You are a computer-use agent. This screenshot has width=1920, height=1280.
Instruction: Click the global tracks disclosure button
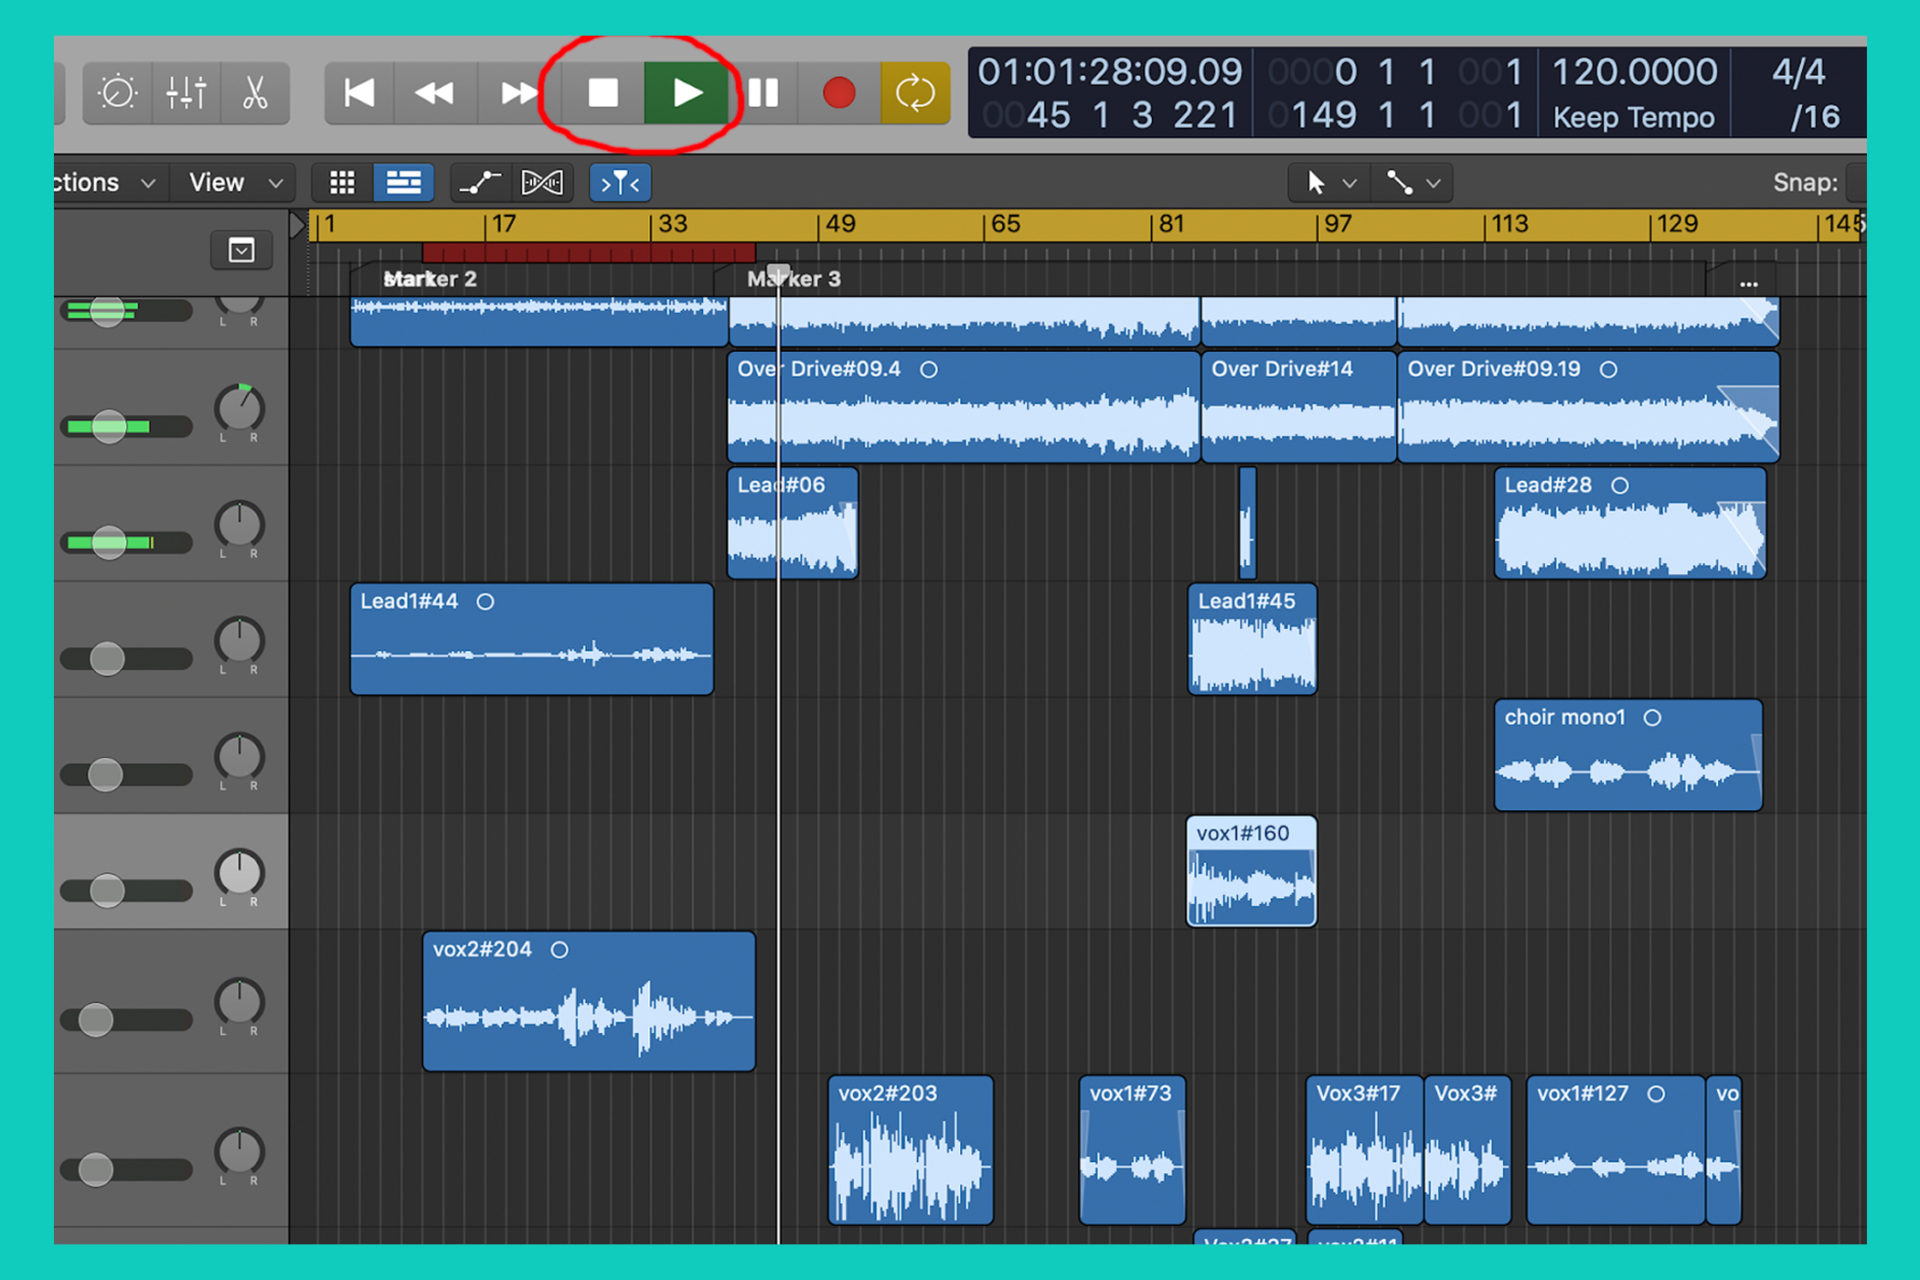(241, 250)
